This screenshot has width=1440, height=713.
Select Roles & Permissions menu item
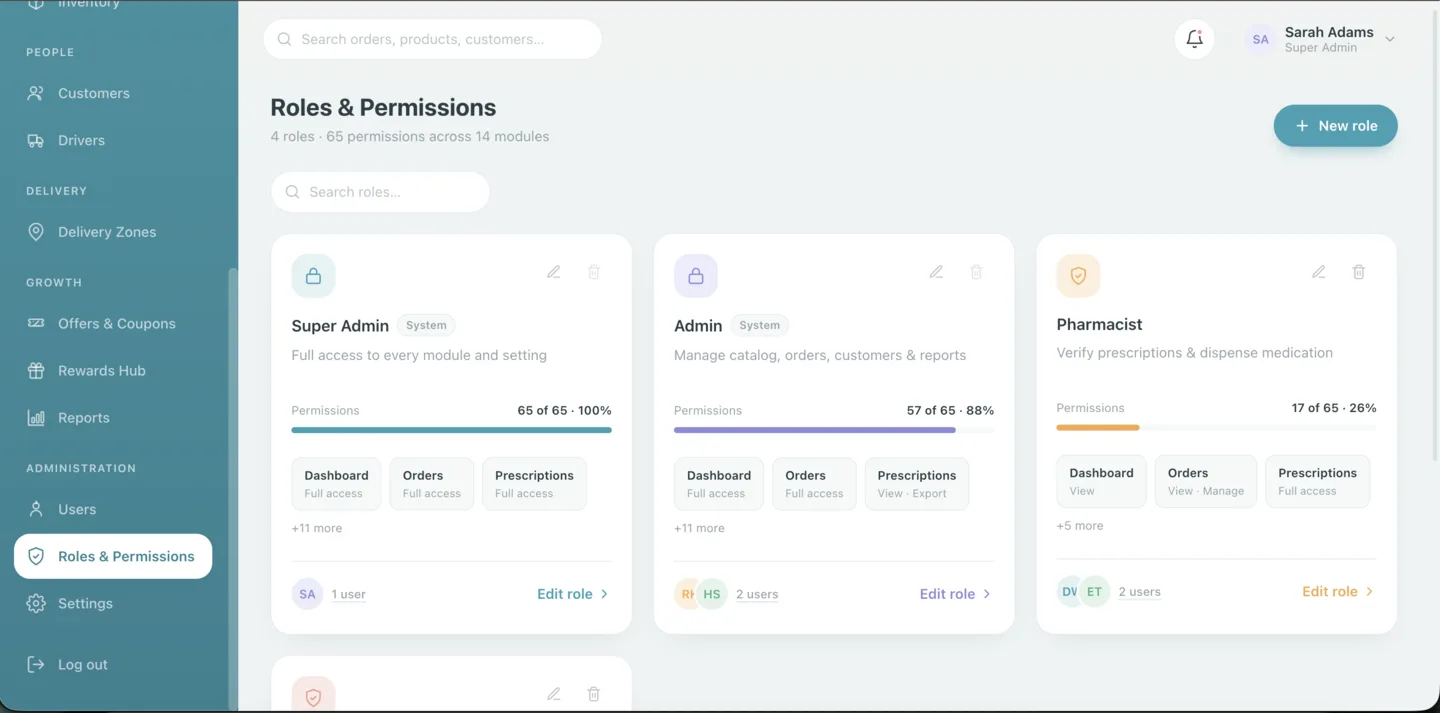113,556
